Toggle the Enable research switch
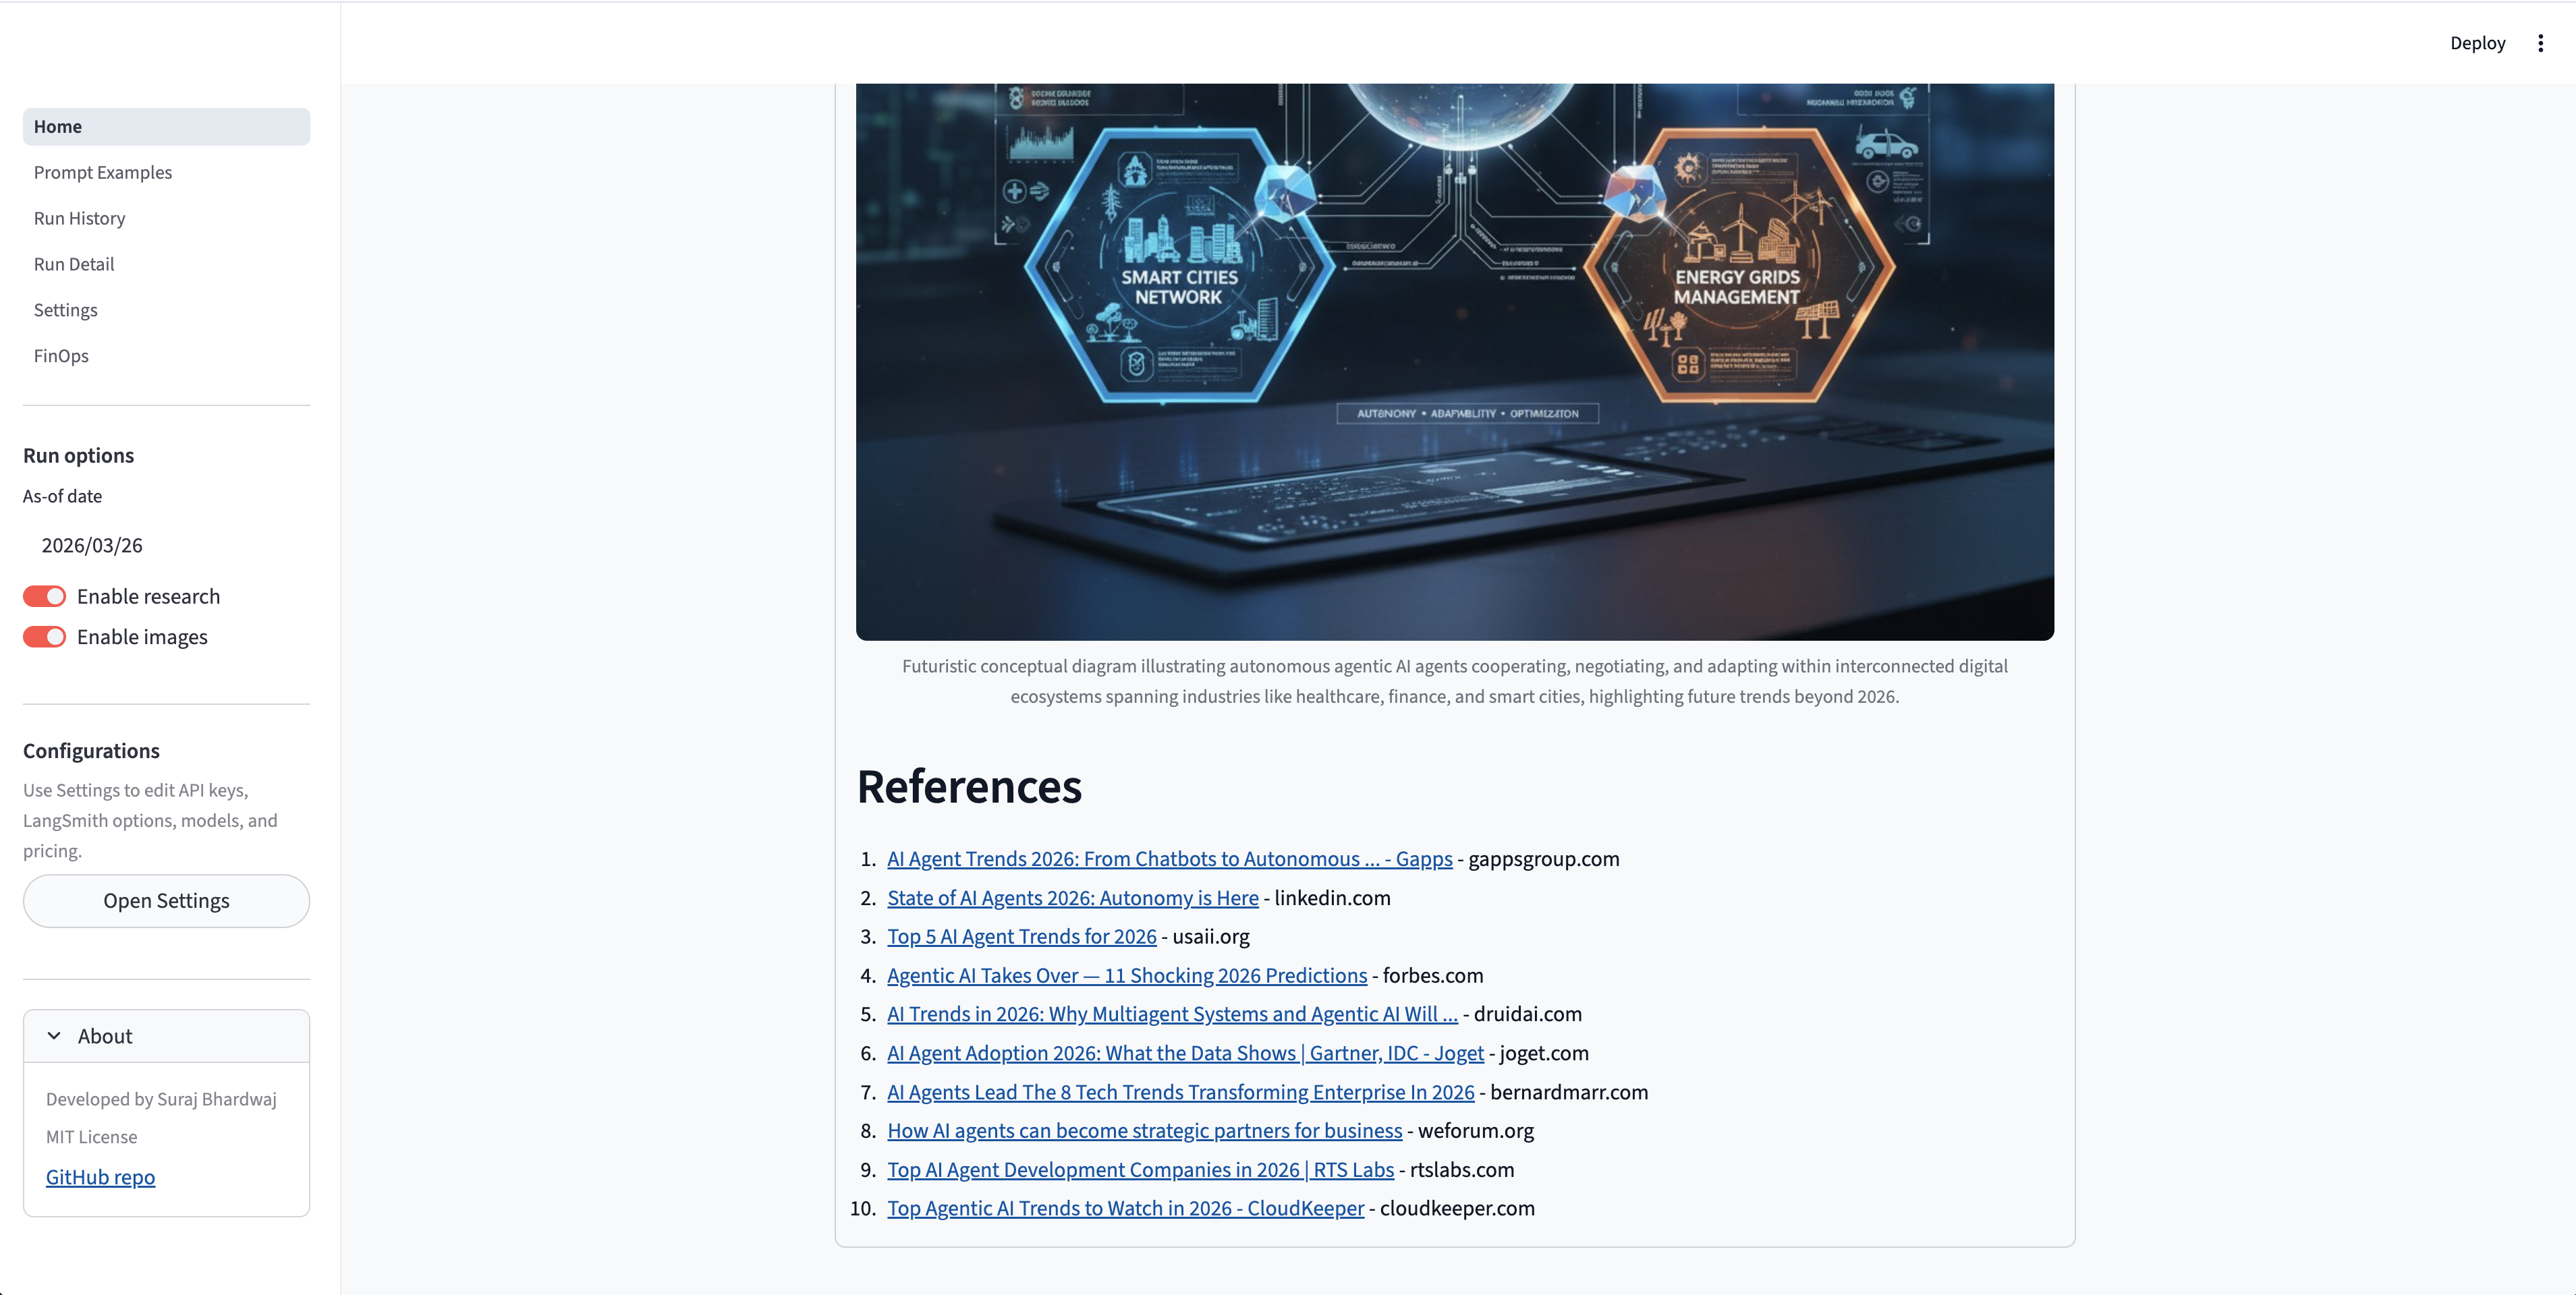 click(x=44, y=596)
